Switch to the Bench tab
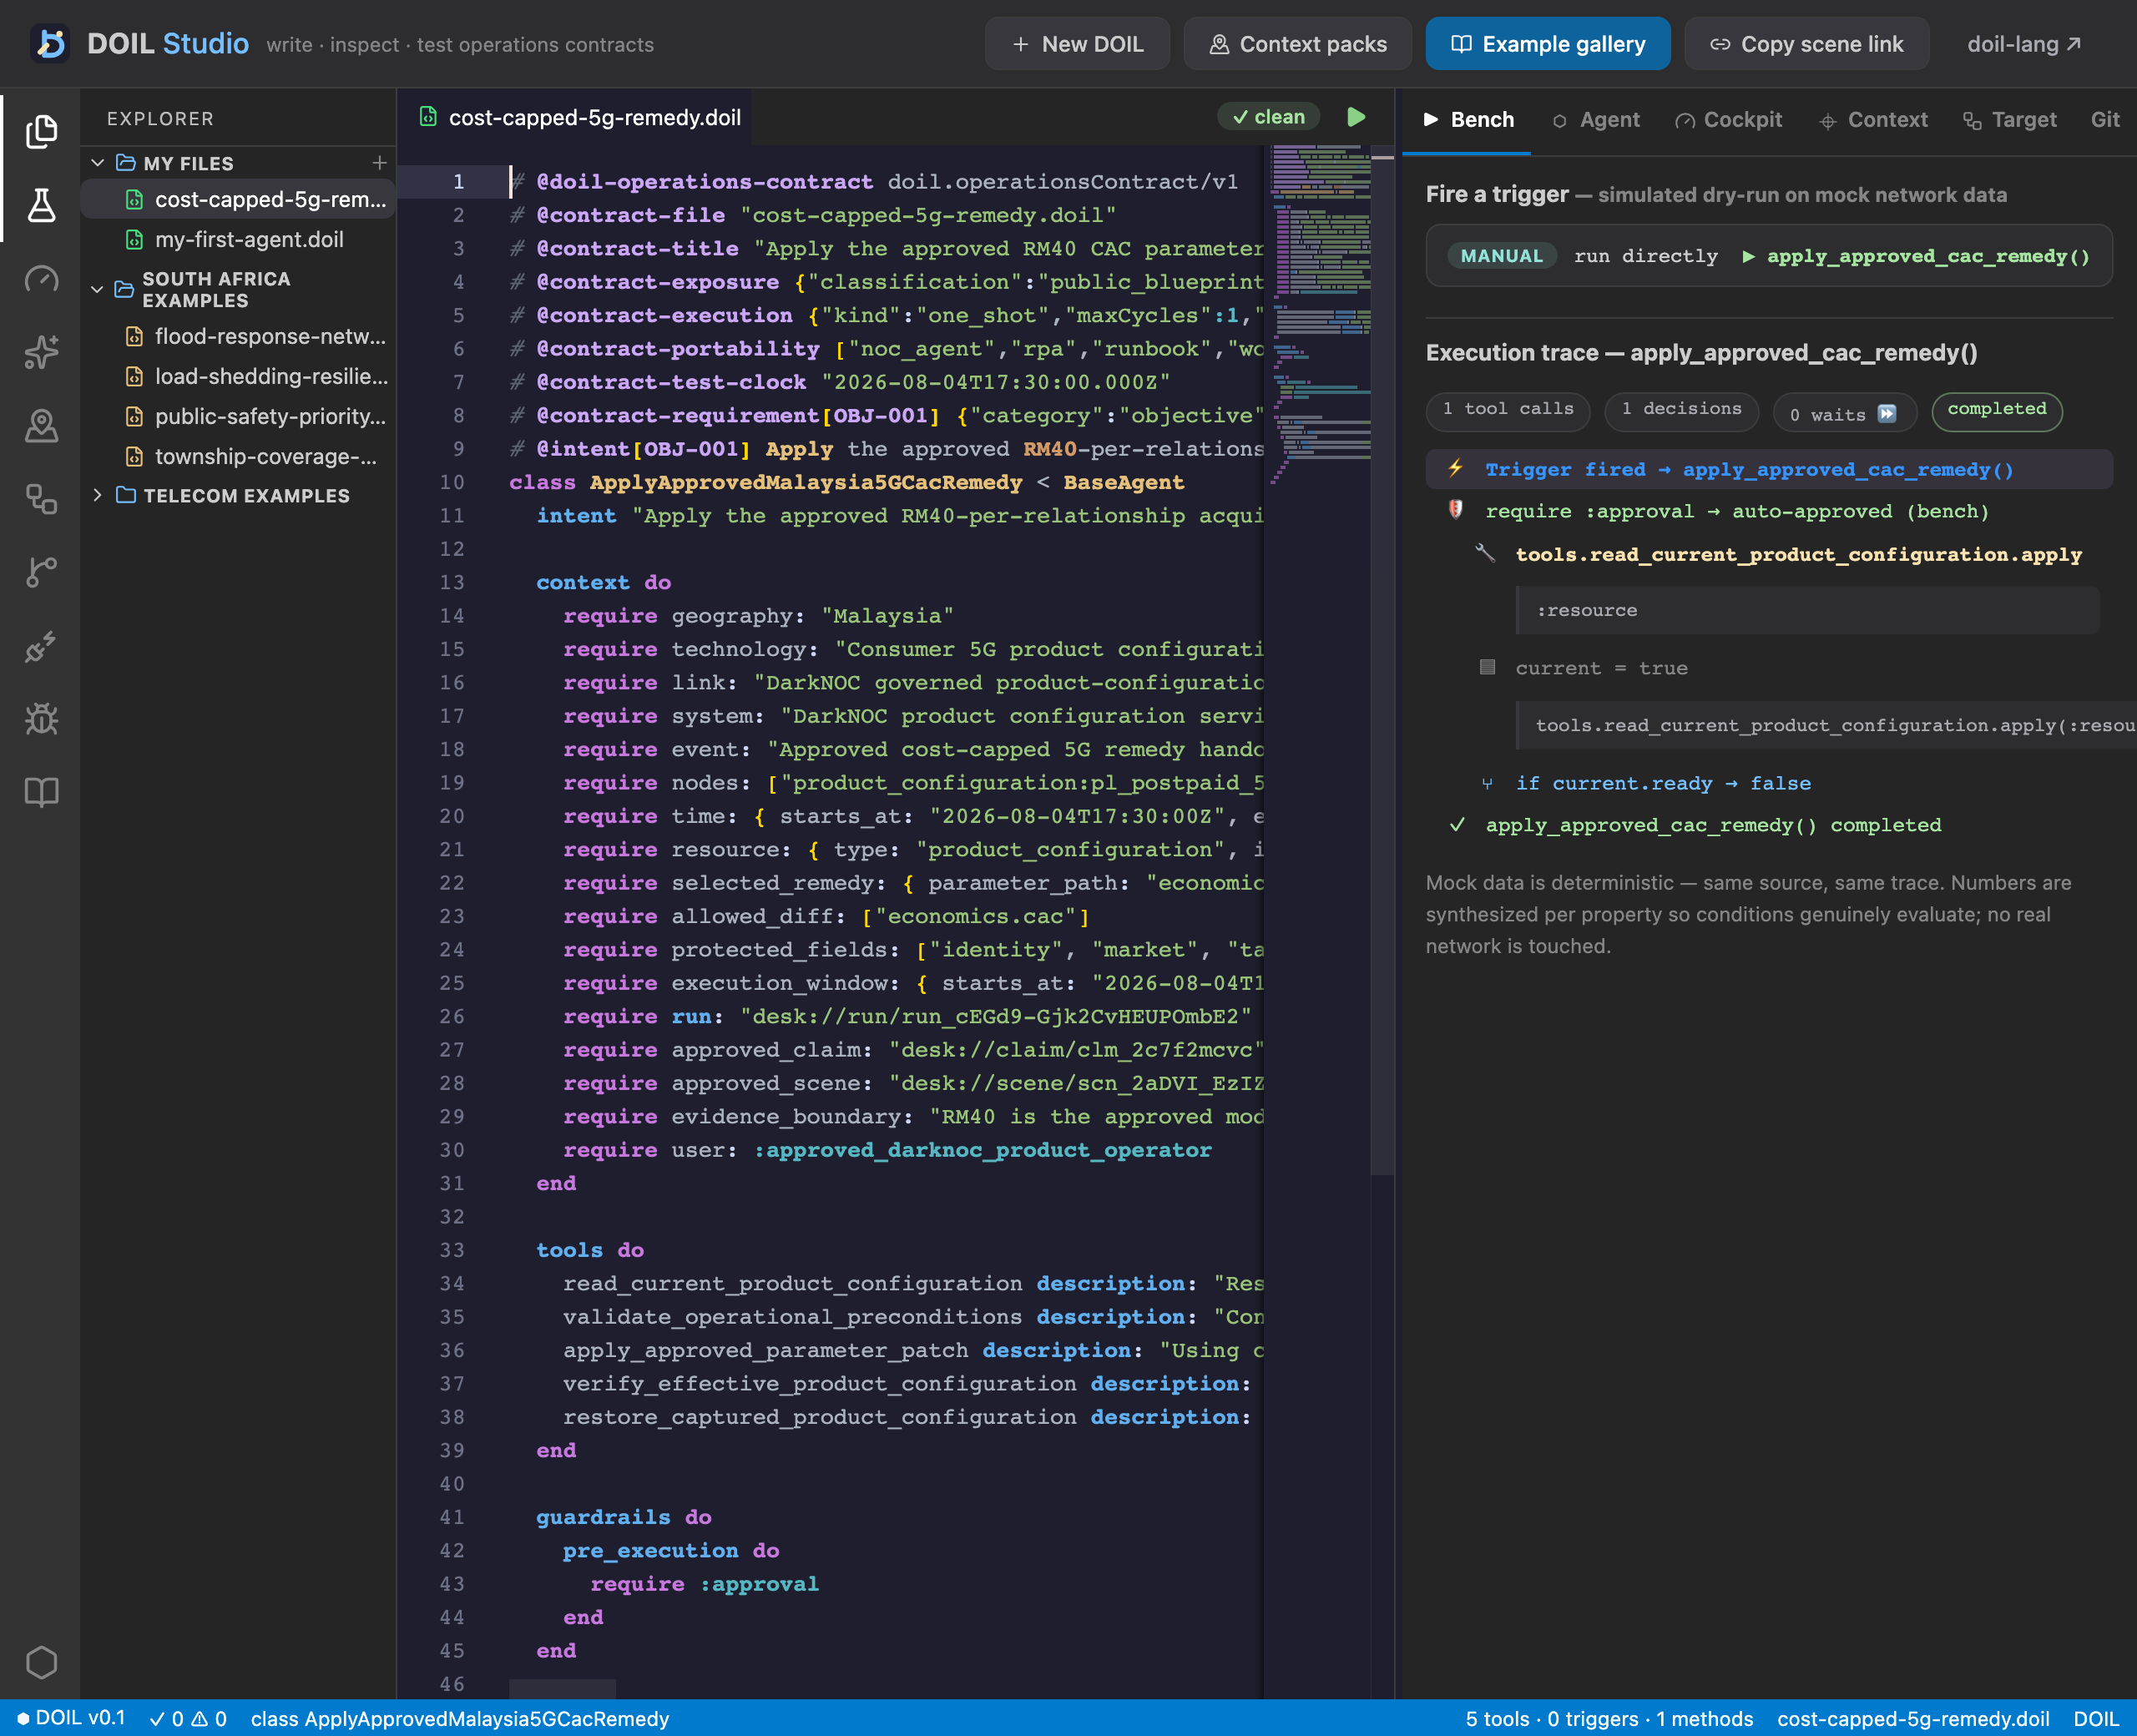The height and width of the screenshot is (1736, 2137). click(1468, 120)
